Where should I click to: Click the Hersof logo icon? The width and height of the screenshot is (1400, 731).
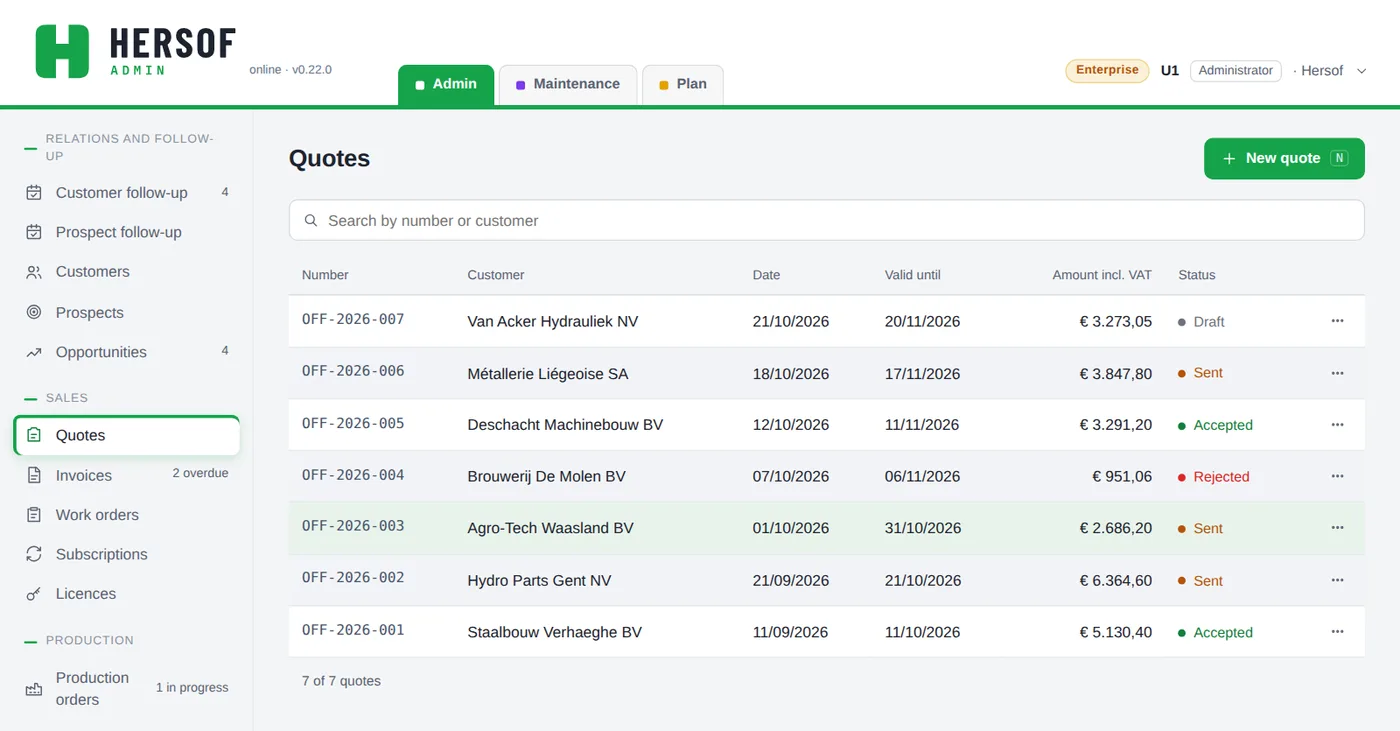[x=62, y=51]
